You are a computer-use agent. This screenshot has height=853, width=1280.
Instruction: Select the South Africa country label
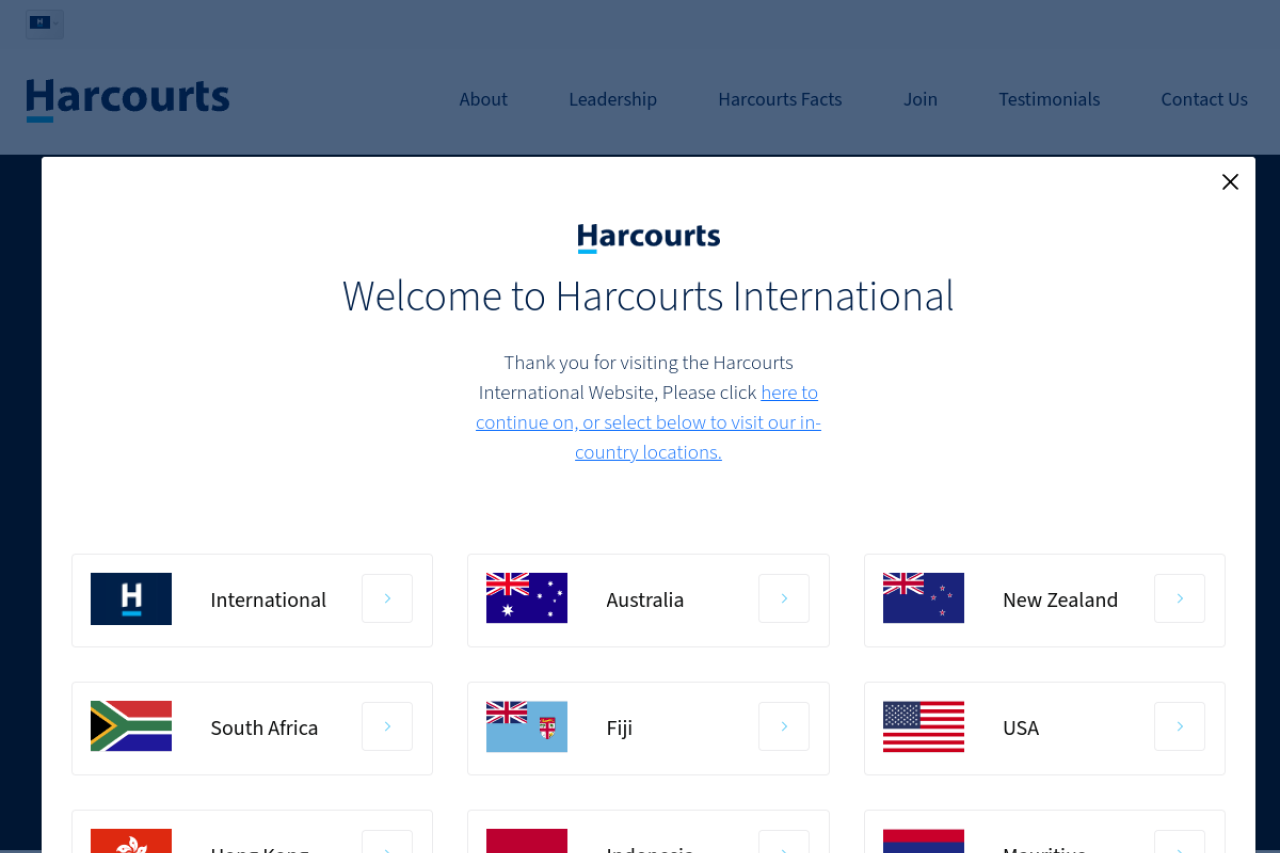[x=264, y=728]
